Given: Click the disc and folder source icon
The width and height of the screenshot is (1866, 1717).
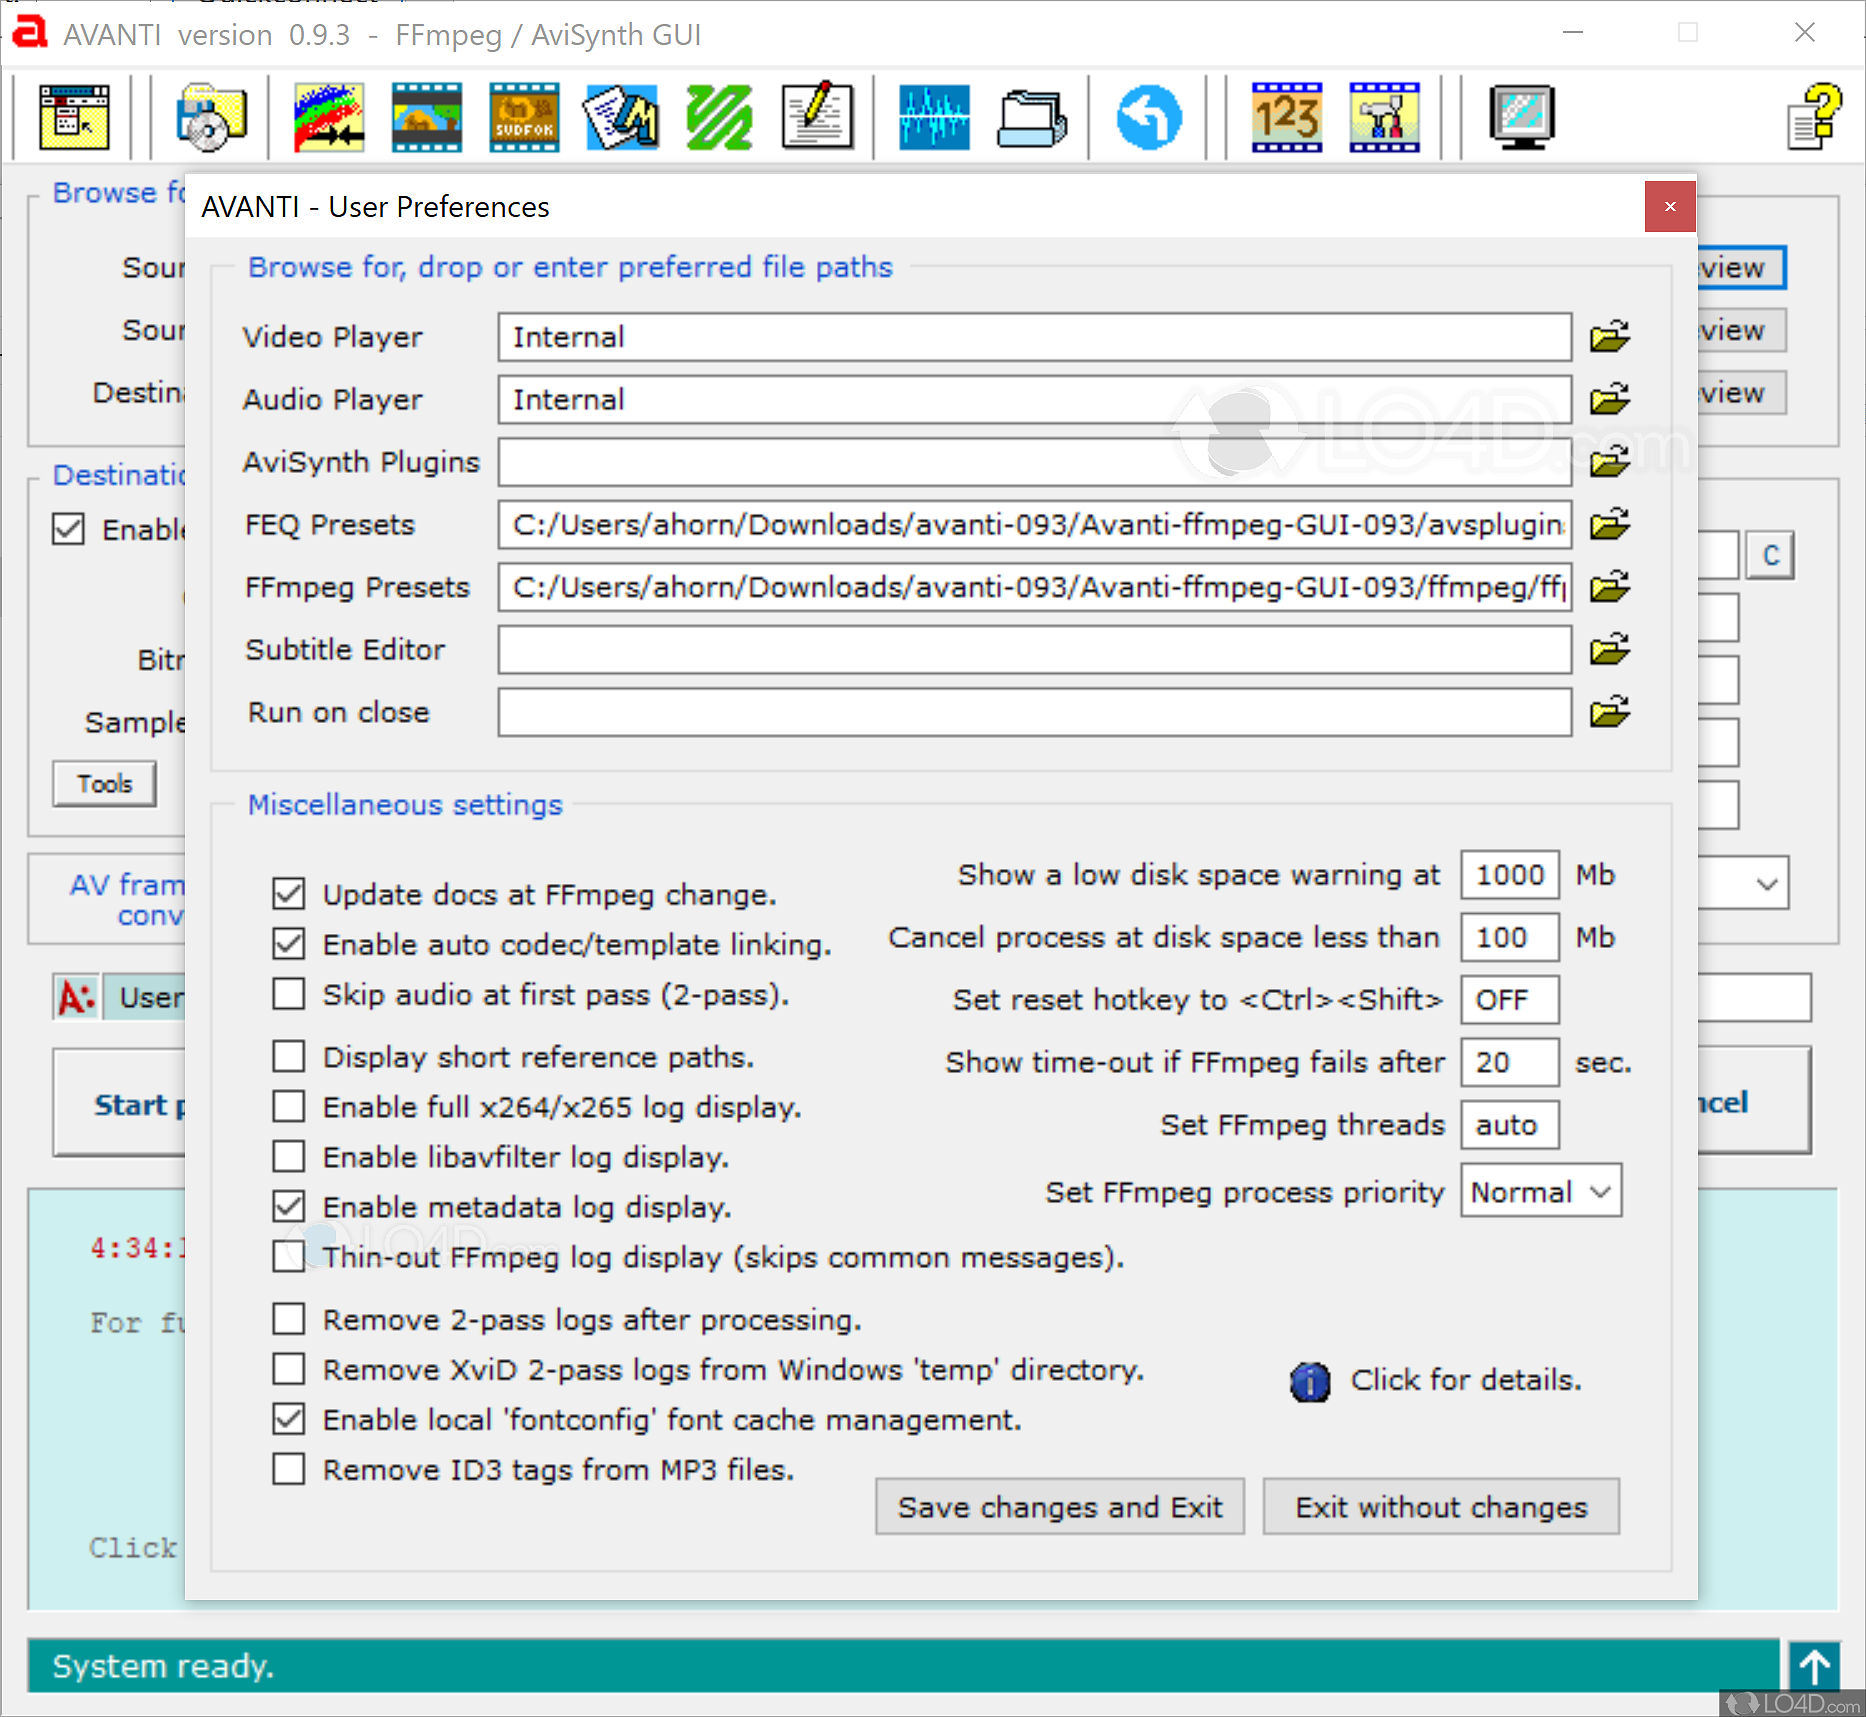Looking at the screenshot, I should point(211,118).
